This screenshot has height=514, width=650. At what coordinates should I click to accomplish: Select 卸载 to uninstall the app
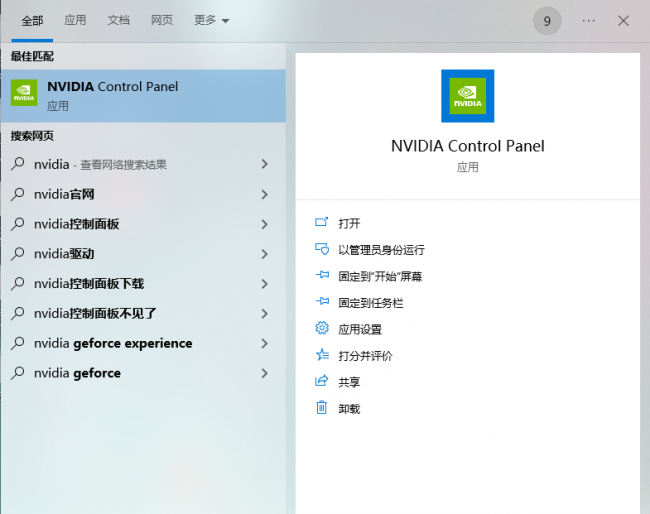point(349,409)
